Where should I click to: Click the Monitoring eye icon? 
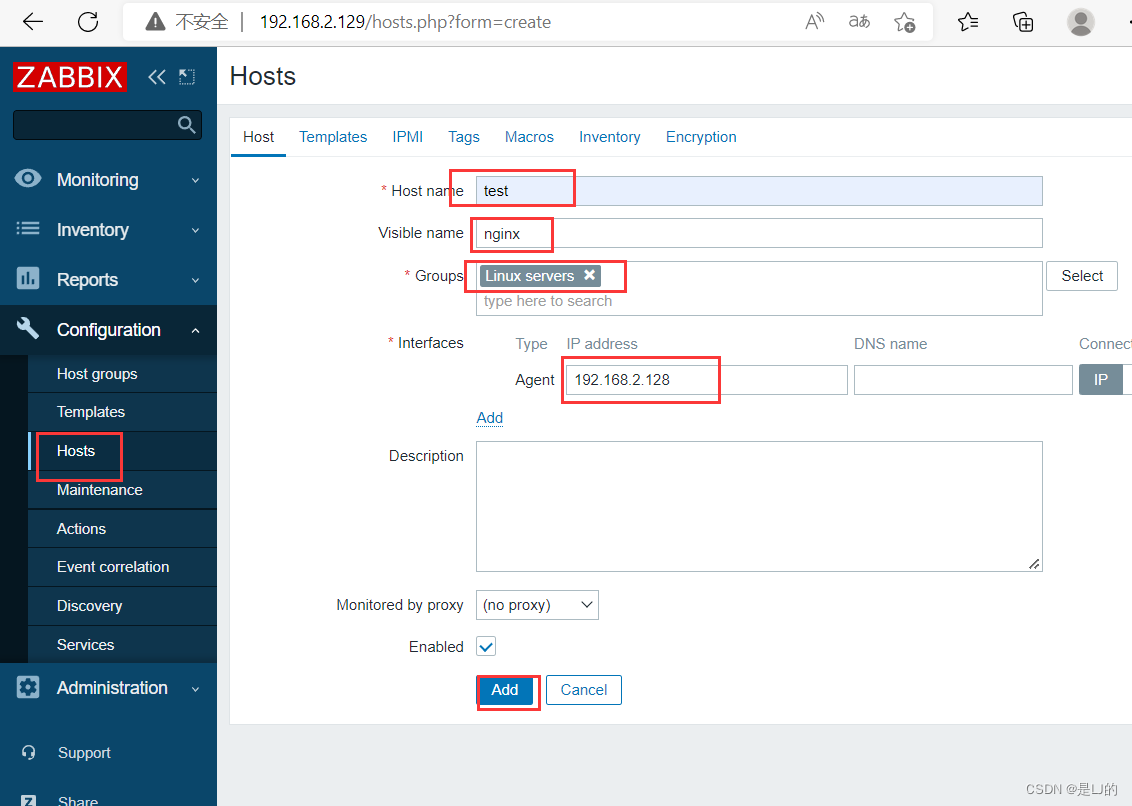point(28,178)
